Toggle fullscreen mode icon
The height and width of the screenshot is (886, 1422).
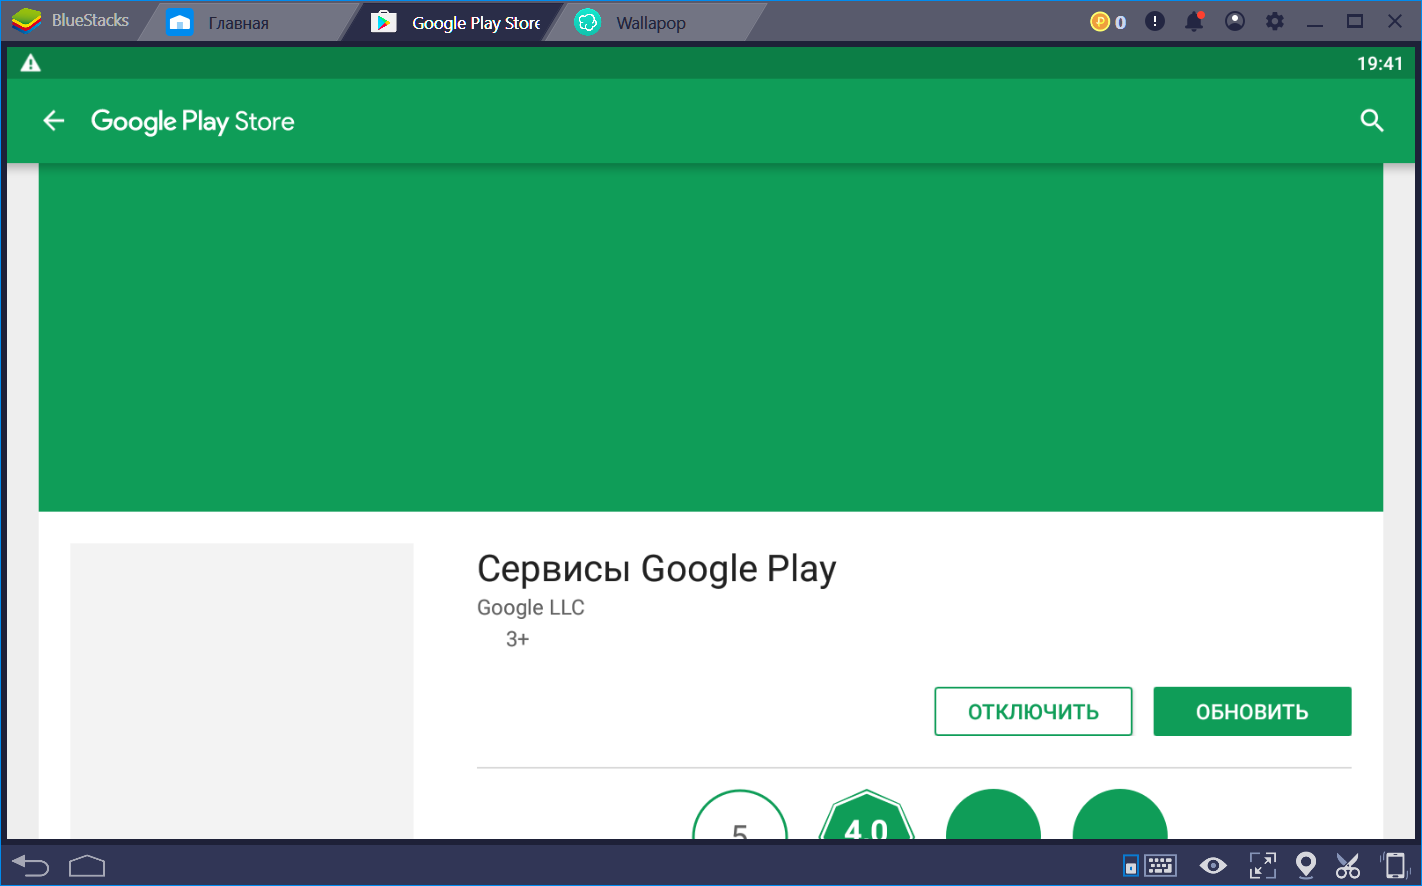click(1263, 865)
